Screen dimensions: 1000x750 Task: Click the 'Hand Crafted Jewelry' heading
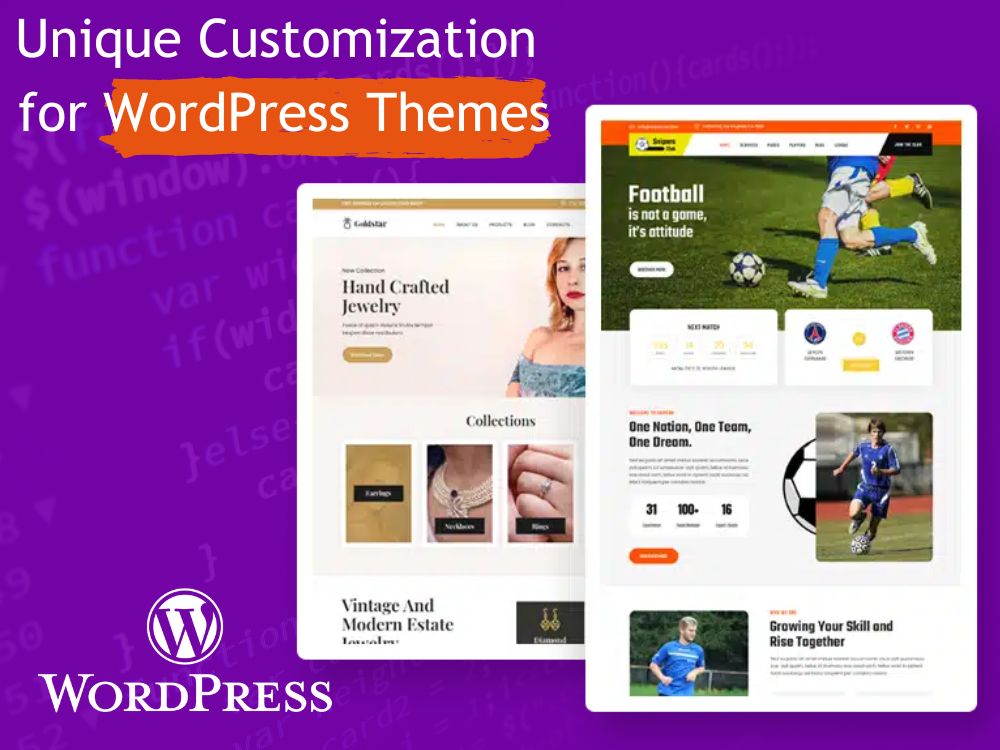[395, 297]
